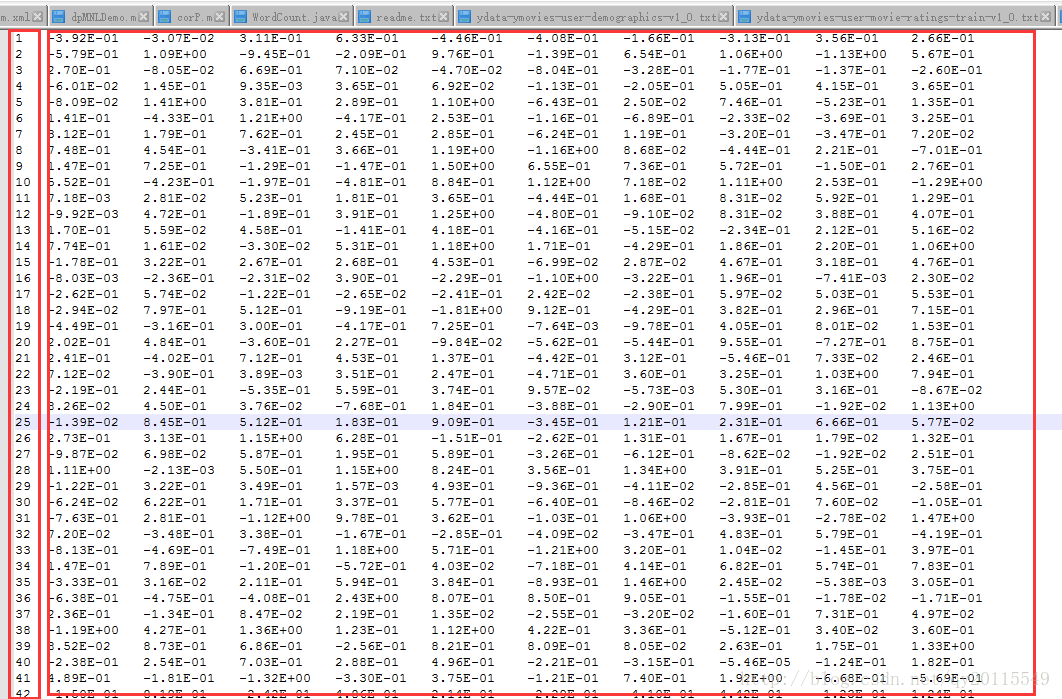Open the user-demographics-v1_0.txt tab
The height and width of the screenshot is (699, 1062).
coord(595,16)
